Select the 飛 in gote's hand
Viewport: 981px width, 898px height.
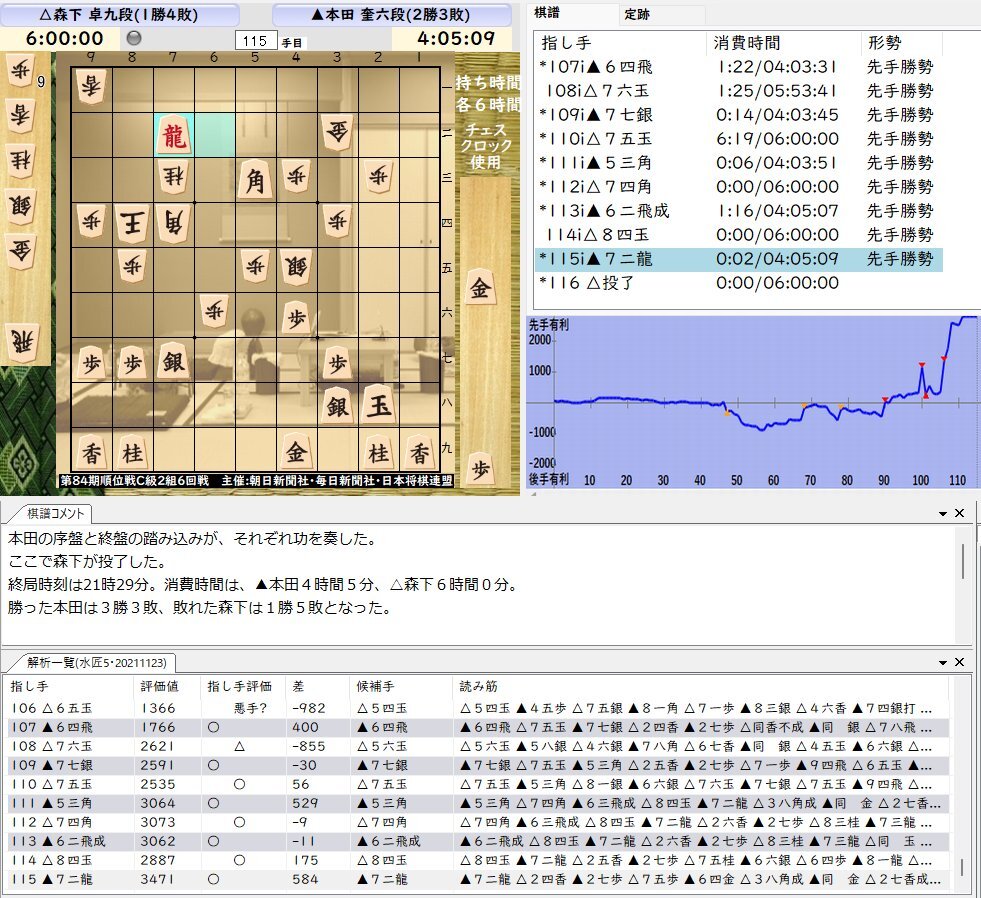click(22, 341)
